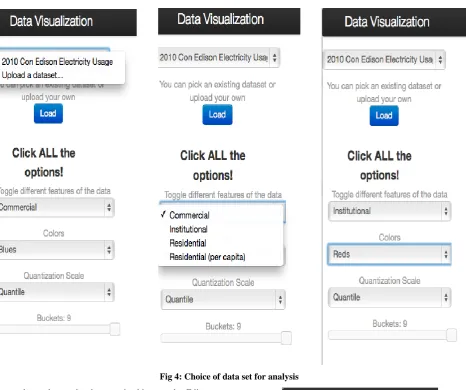466x390 pixels.
Task: Click the Load button in the right panel
Action: point(384,116)
